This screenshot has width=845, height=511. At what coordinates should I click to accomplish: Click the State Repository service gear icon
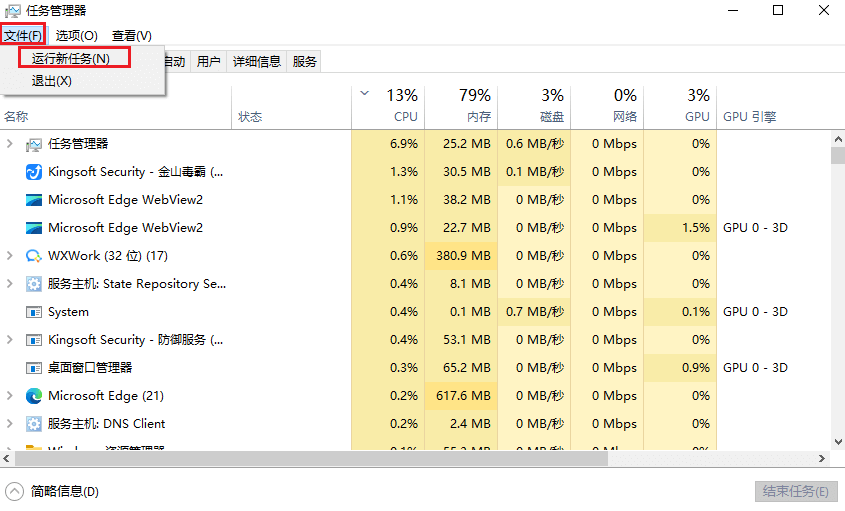pyautogui.click(x=33, y=284)
